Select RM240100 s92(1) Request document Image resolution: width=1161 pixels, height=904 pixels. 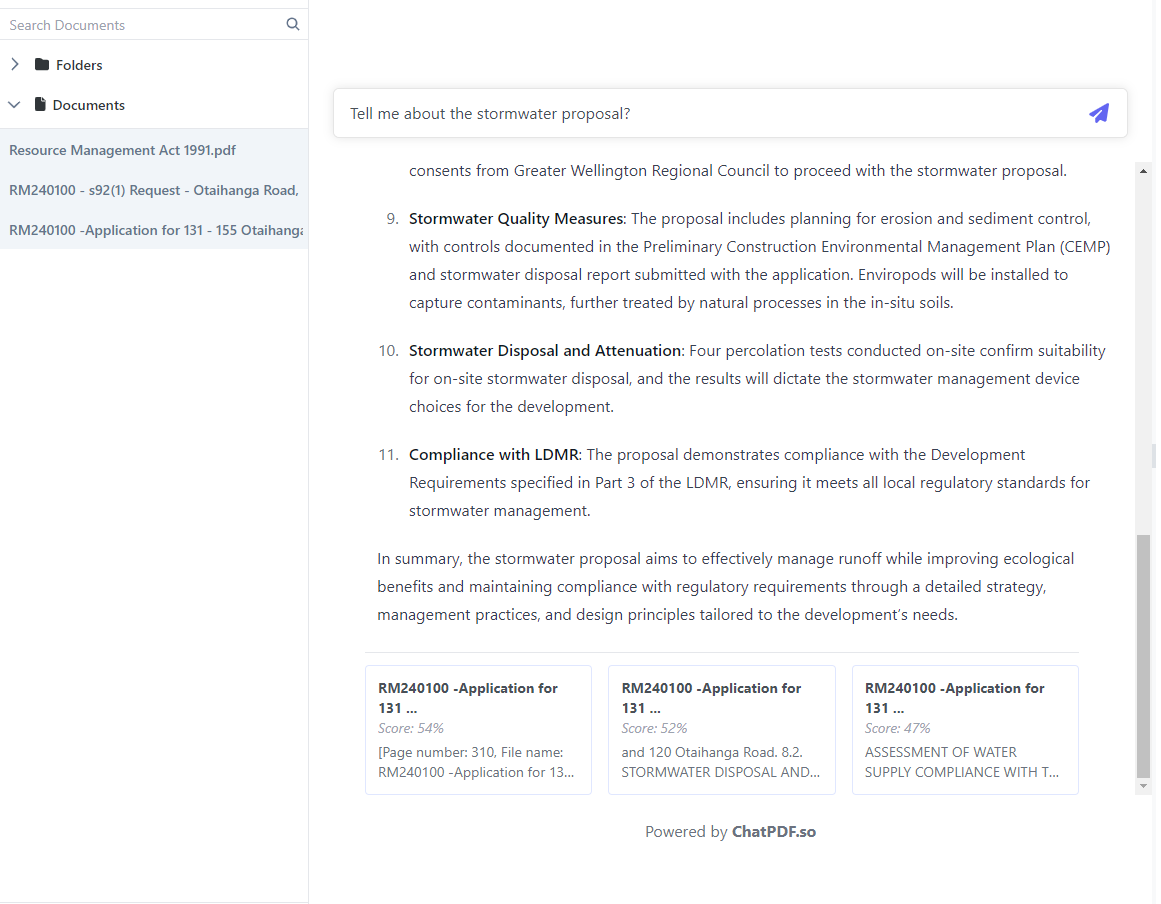coord(154,190)
